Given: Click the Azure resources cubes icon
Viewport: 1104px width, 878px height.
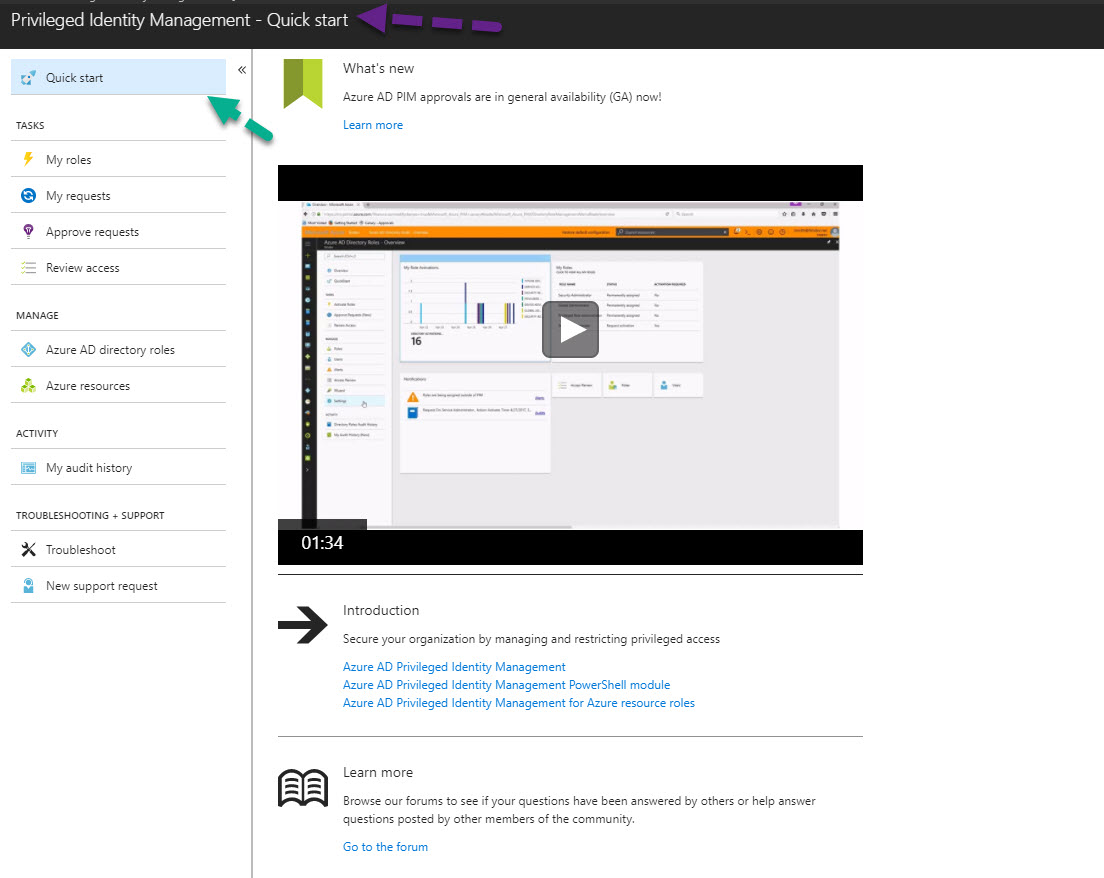Looking at the screenshot, I should click(28, 386).
